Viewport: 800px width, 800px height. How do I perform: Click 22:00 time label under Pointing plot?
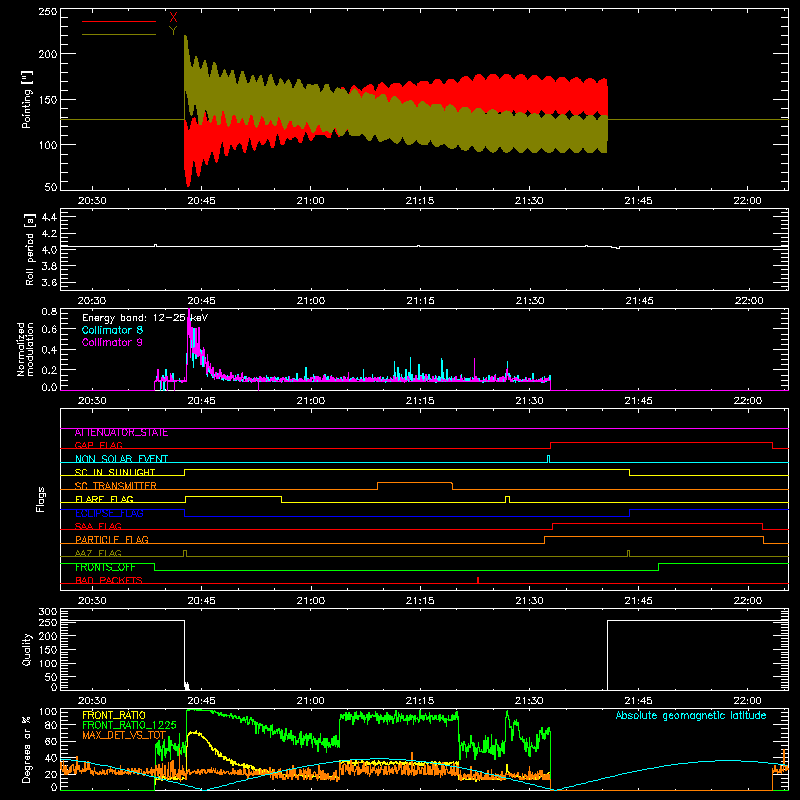point(748,201)
